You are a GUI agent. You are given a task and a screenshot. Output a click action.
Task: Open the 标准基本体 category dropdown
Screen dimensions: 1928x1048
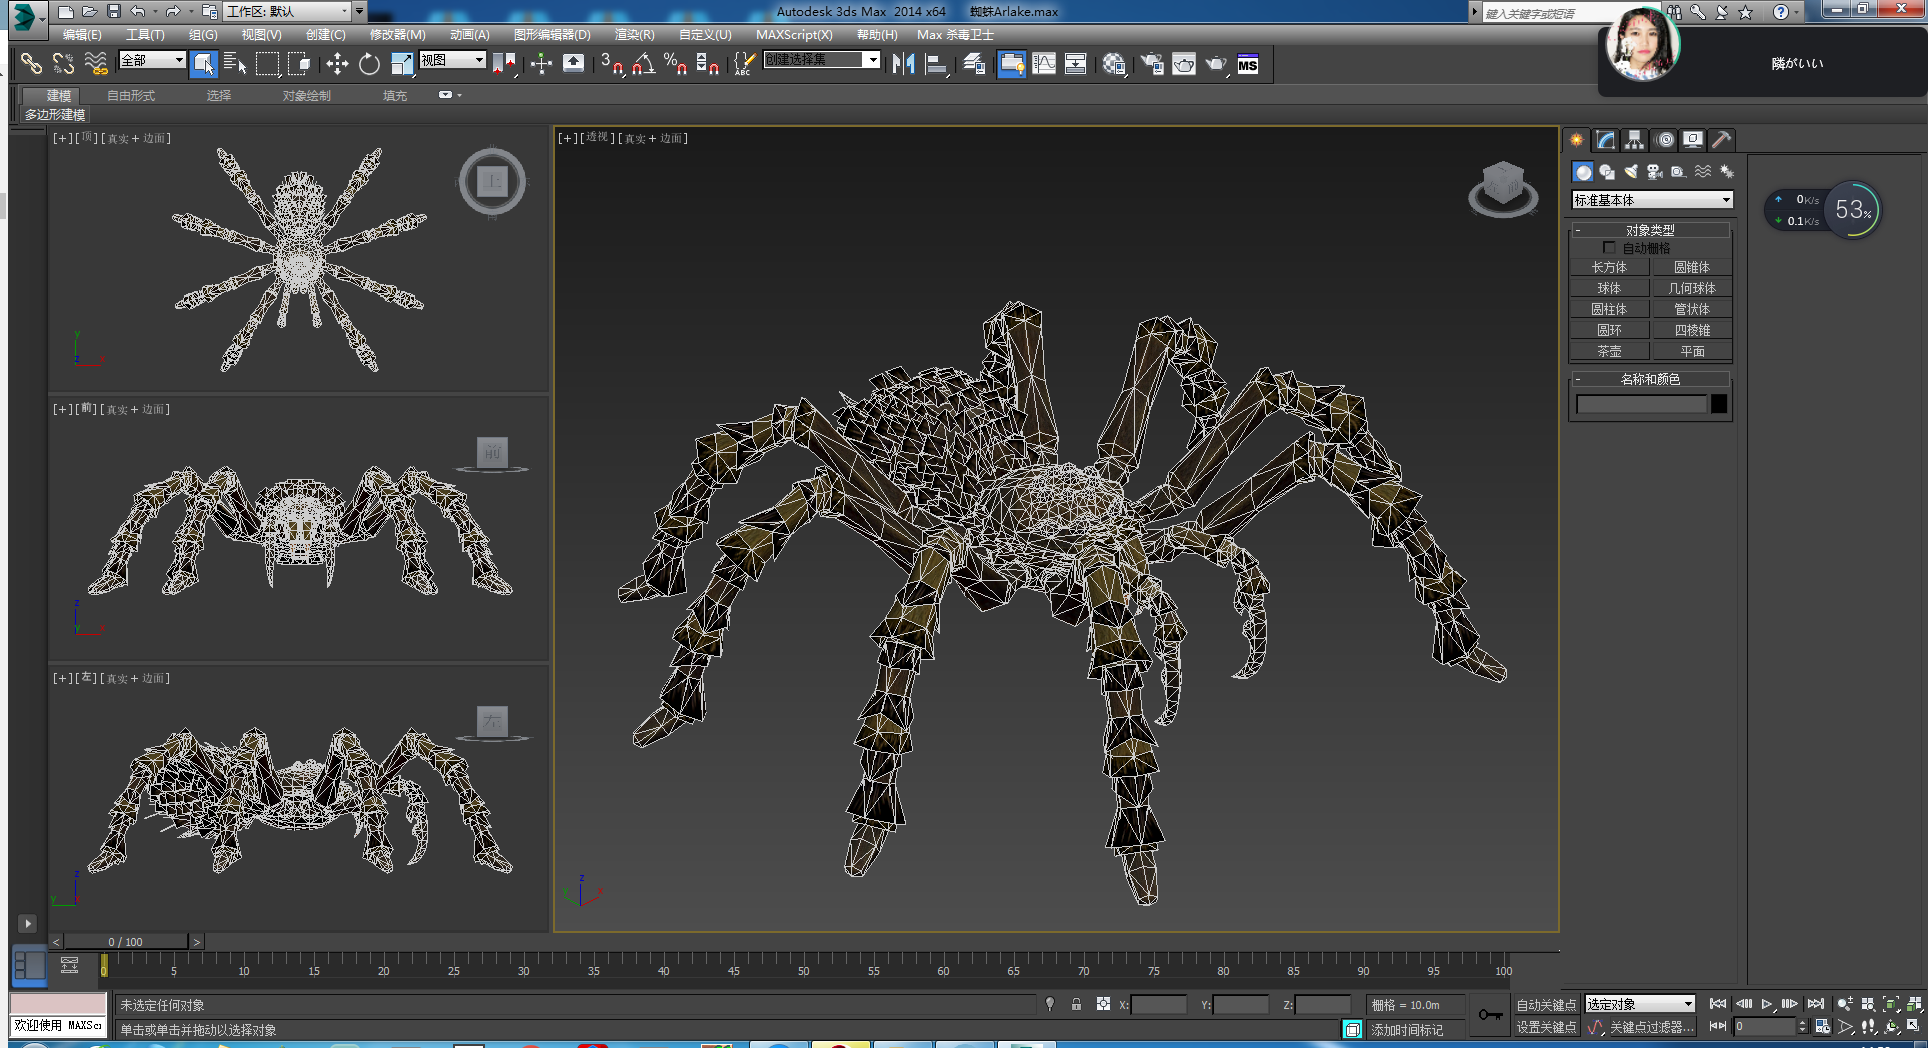(1651, 200)
